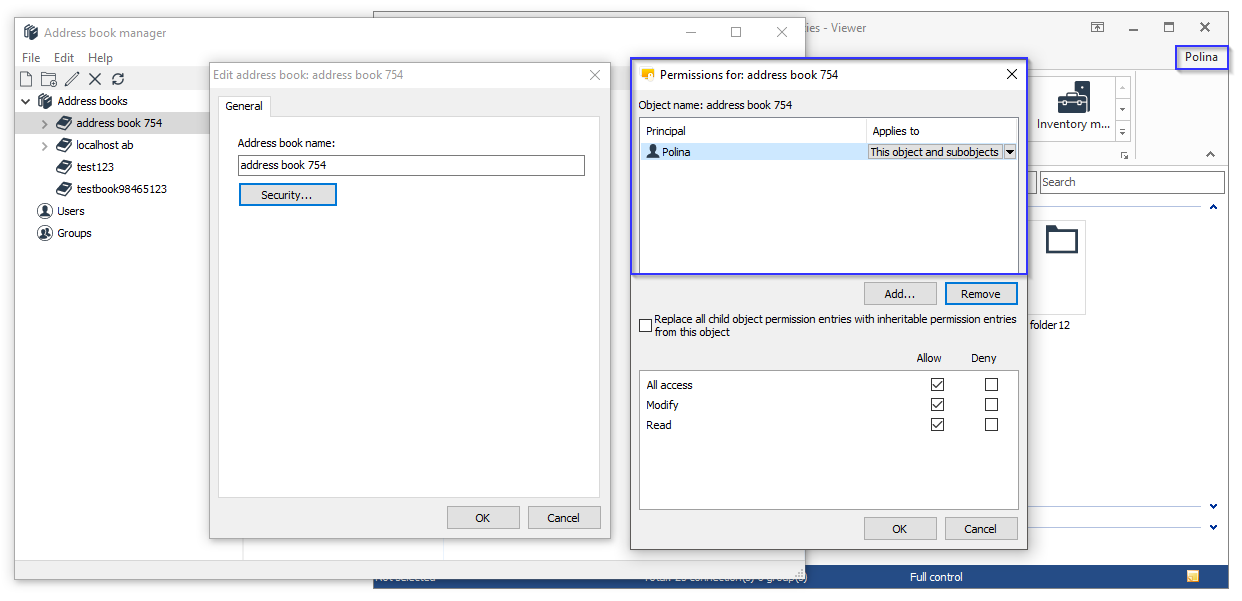Image resolution: width=1242 pixels, height=601 pixels.
Task: Select the Users node icon
Action: 45,211
